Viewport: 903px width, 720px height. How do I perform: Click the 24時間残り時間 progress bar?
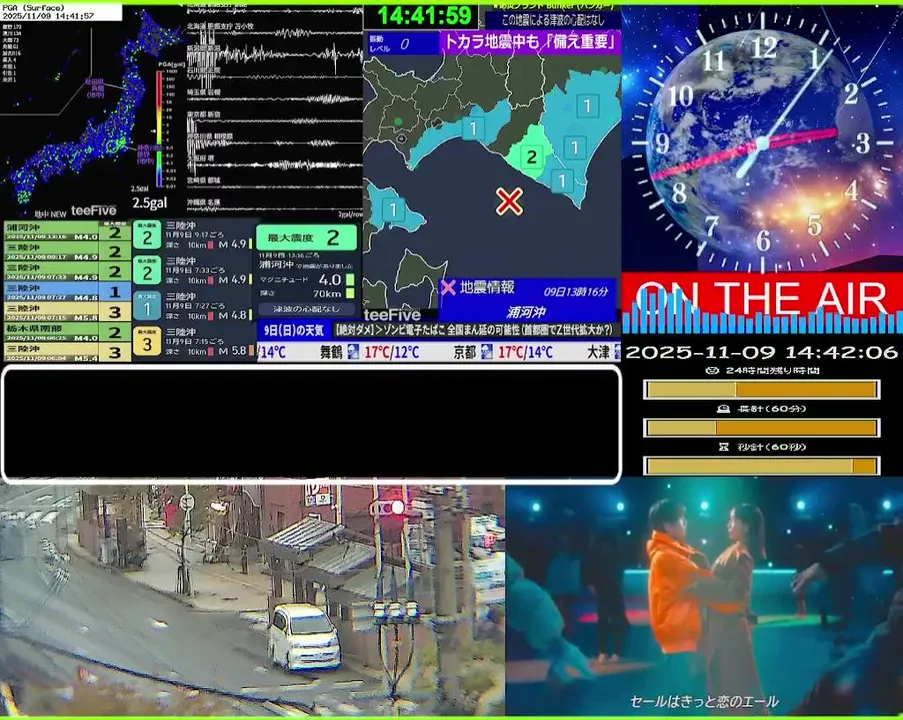pyautogui.click(x=761, y=390)
